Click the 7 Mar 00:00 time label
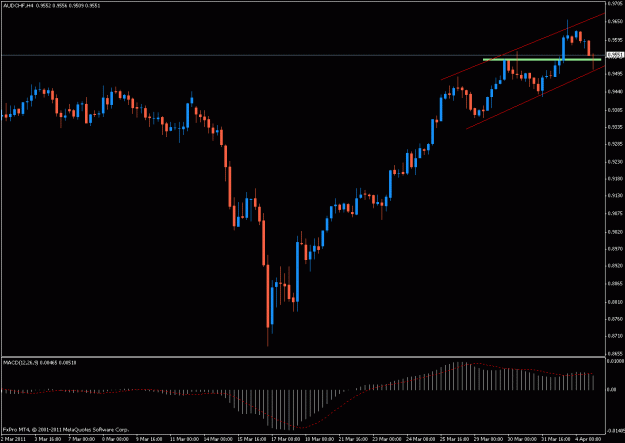 81,439
